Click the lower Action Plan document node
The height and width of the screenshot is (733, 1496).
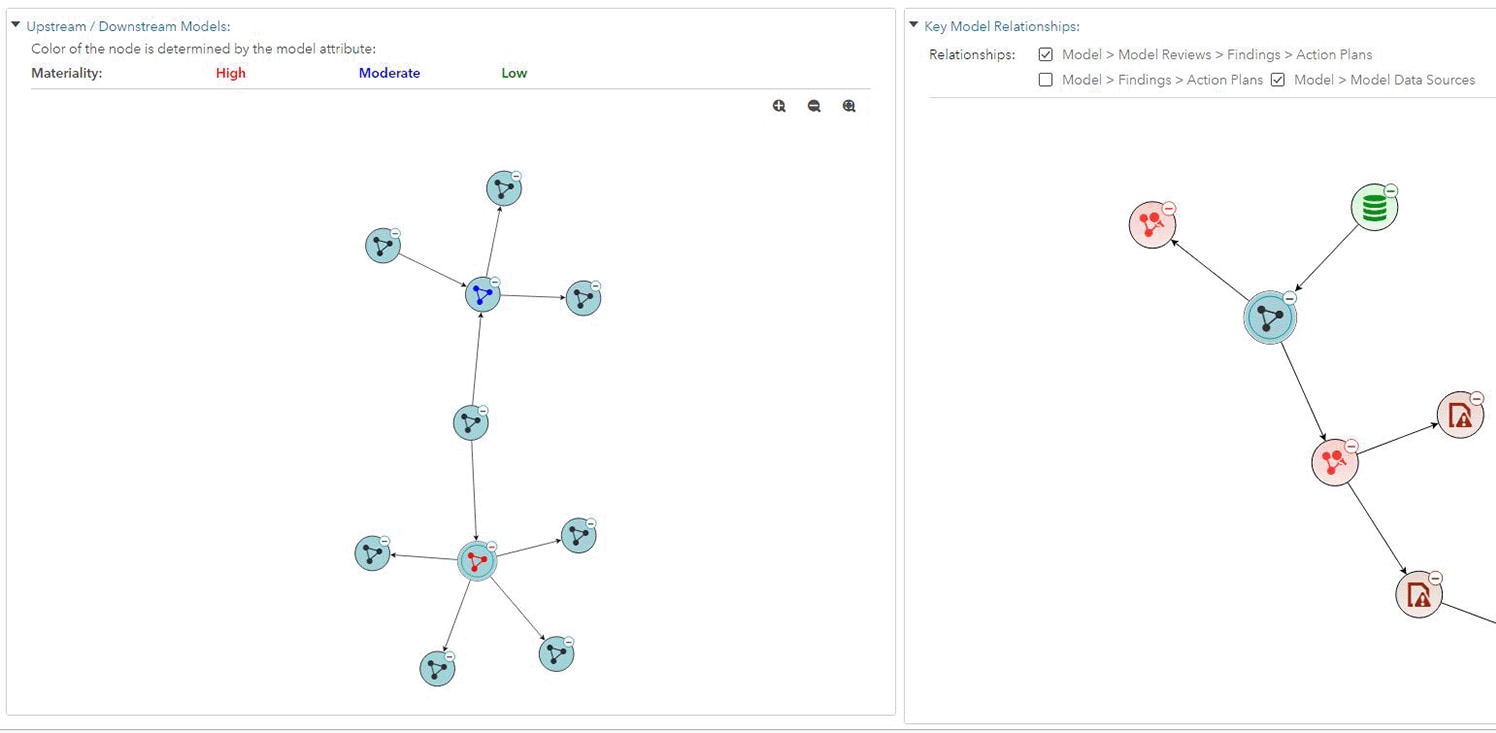(1418, 593)
